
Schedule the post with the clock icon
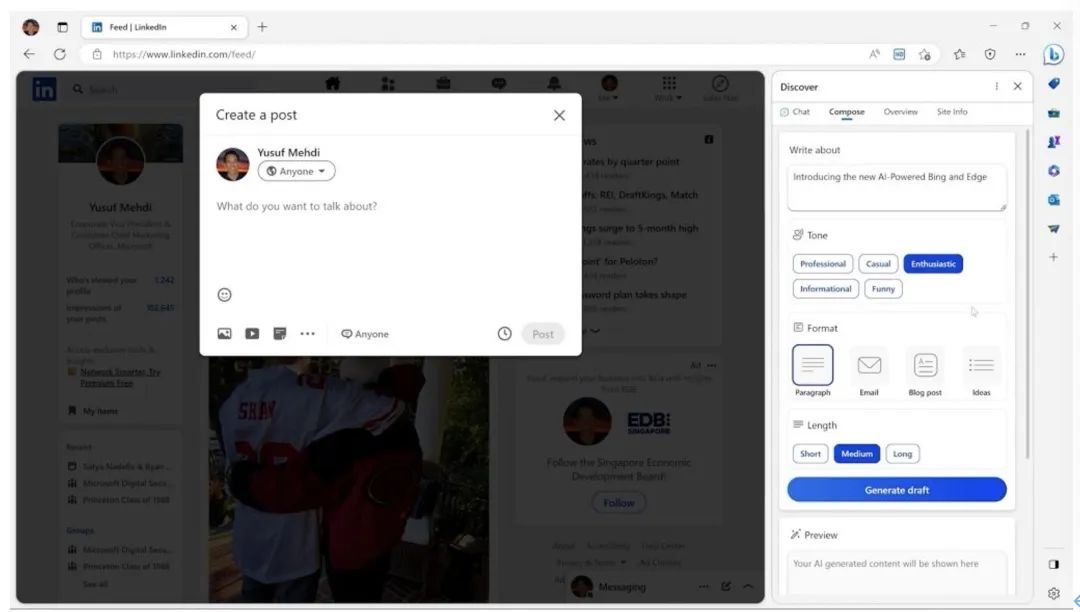tap(505, 334)
